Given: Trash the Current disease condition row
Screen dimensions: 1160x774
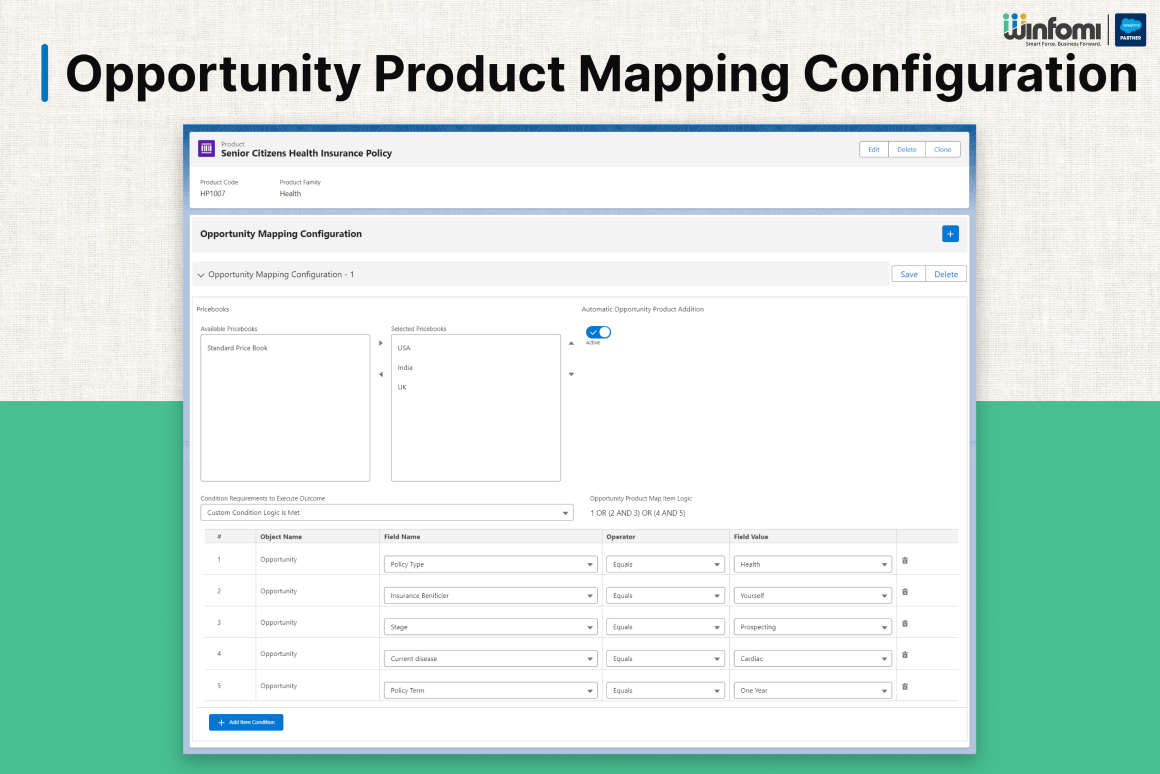Looking at the screenshot, I should [x=905, y=655].
